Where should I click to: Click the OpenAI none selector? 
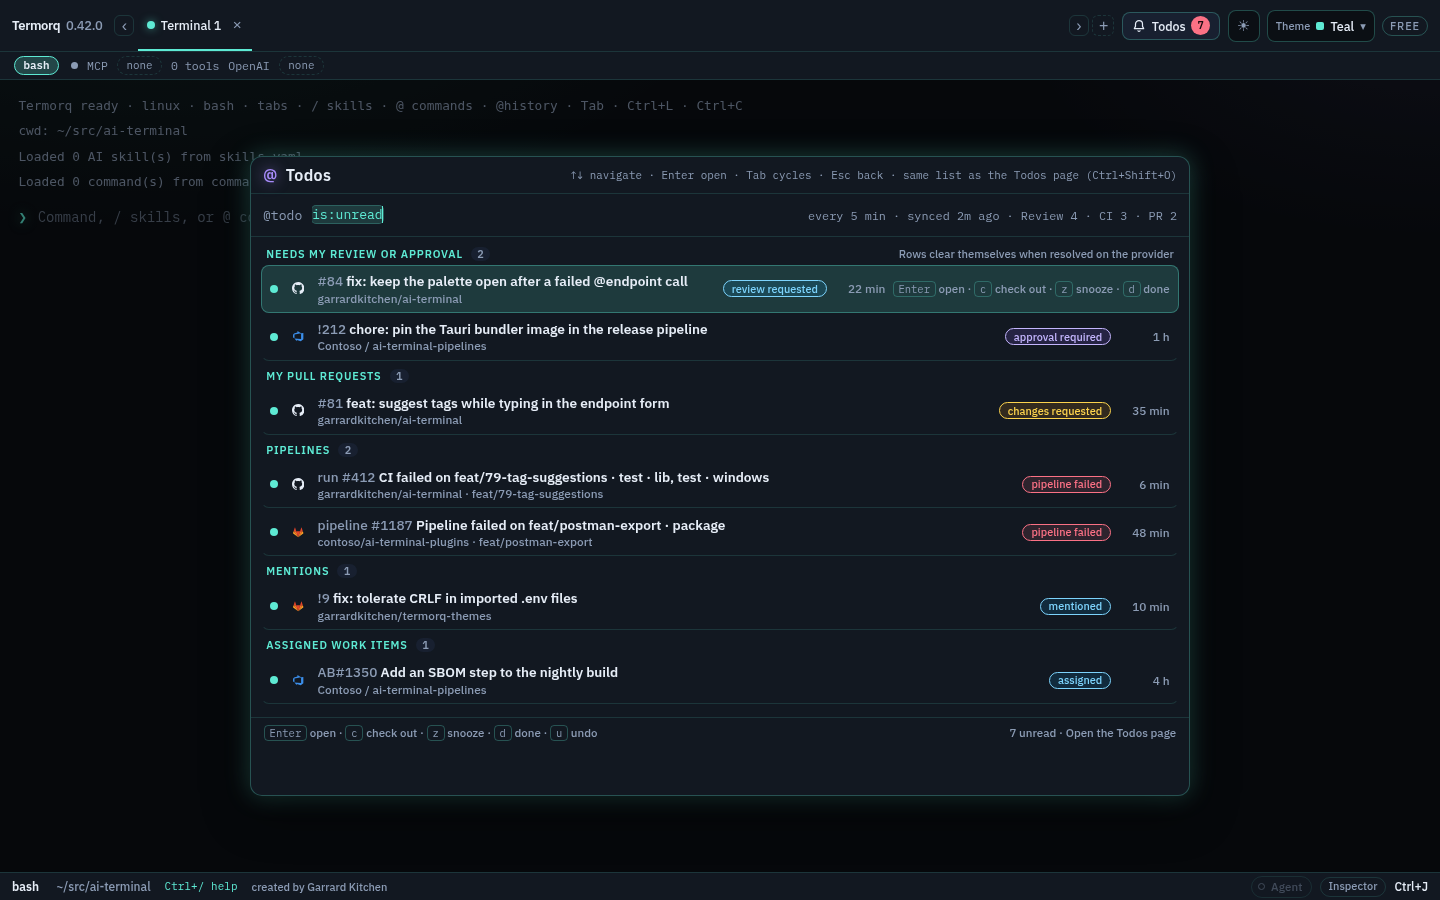point(301,66)
